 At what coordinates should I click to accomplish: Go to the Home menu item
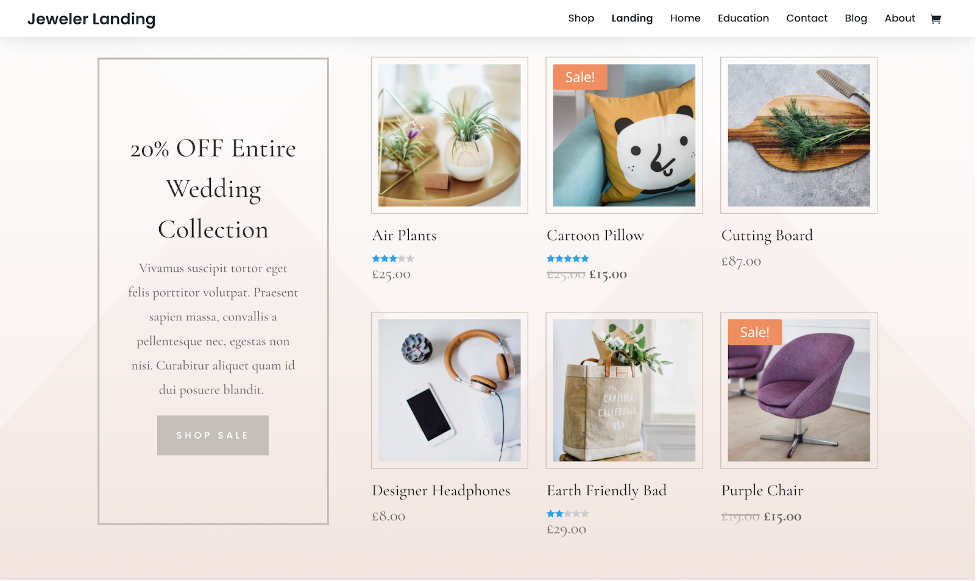(x=685, y=19)
